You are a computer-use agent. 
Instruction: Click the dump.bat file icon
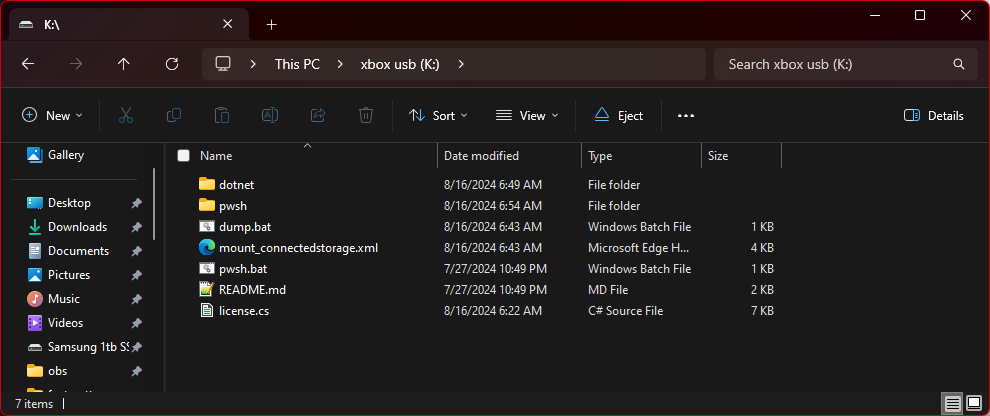(206, 226)
